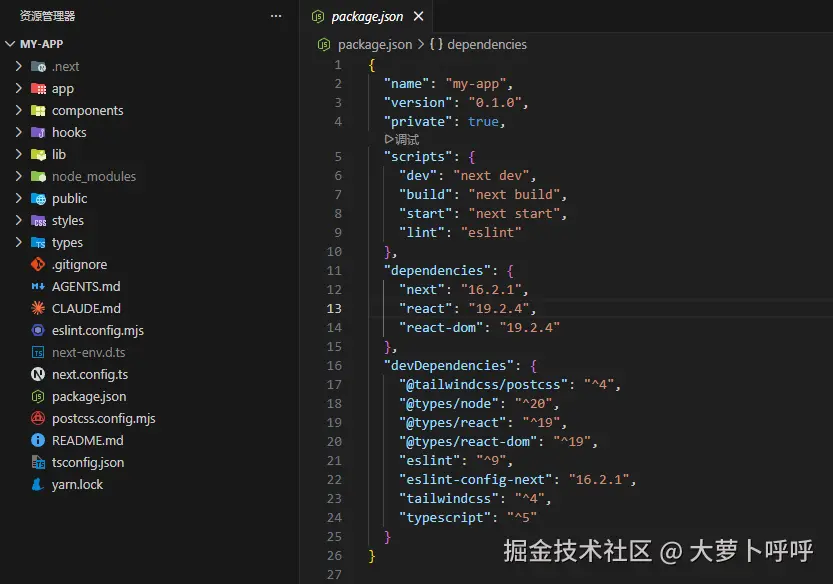Click the "16.2.1" version of next on line 12
The image size is (833, 584).
tap(491, 290)
